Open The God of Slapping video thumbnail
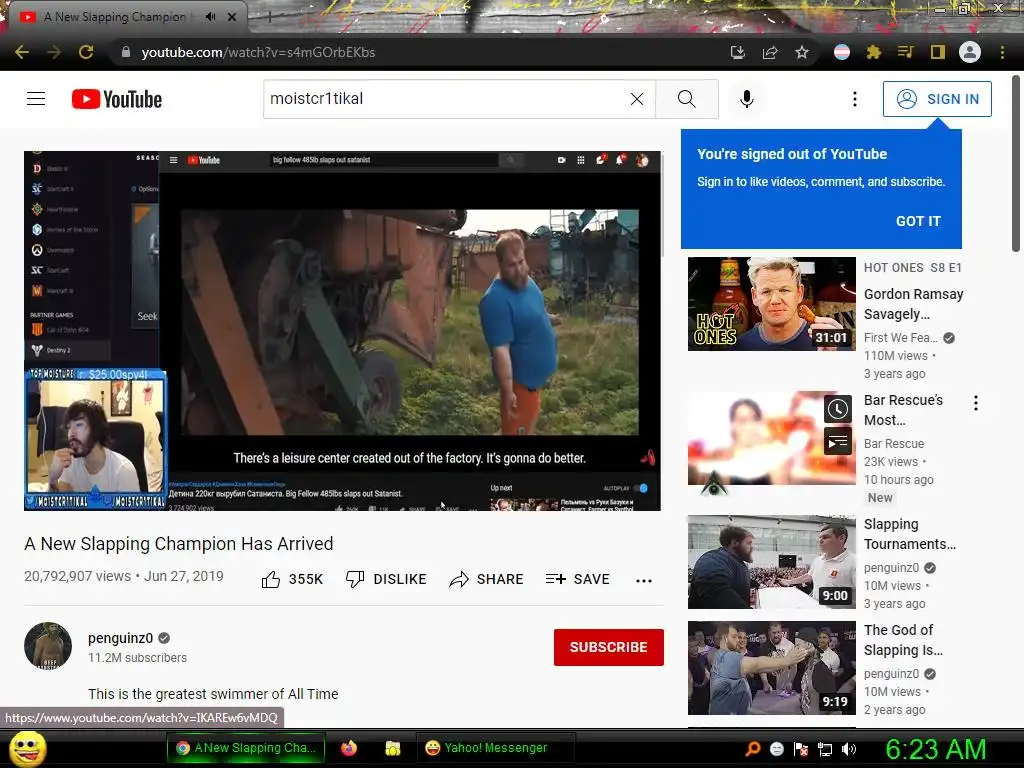This screenshot has width=1024, height=768. pos(771,668)
